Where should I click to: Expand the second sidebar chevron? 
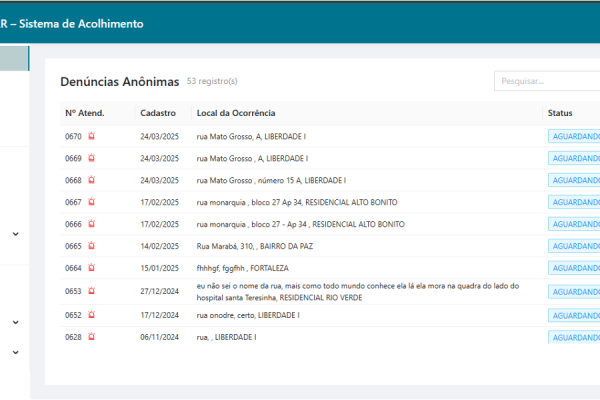(x=15, y=322)
